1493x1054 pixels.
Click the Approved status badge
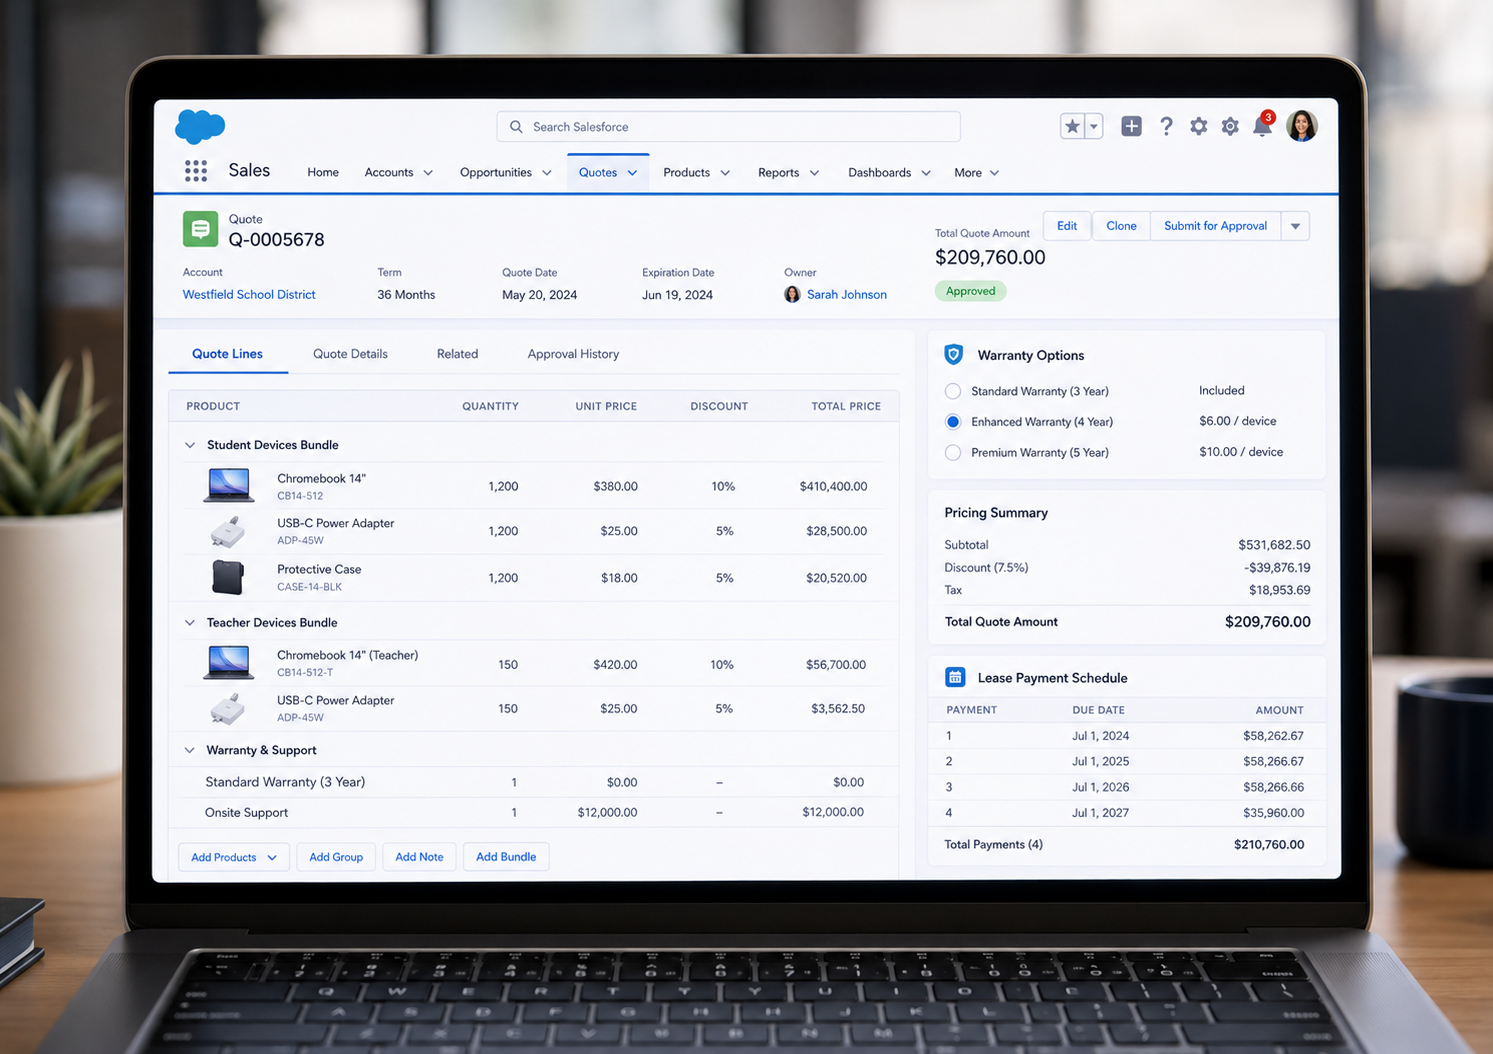970,291
